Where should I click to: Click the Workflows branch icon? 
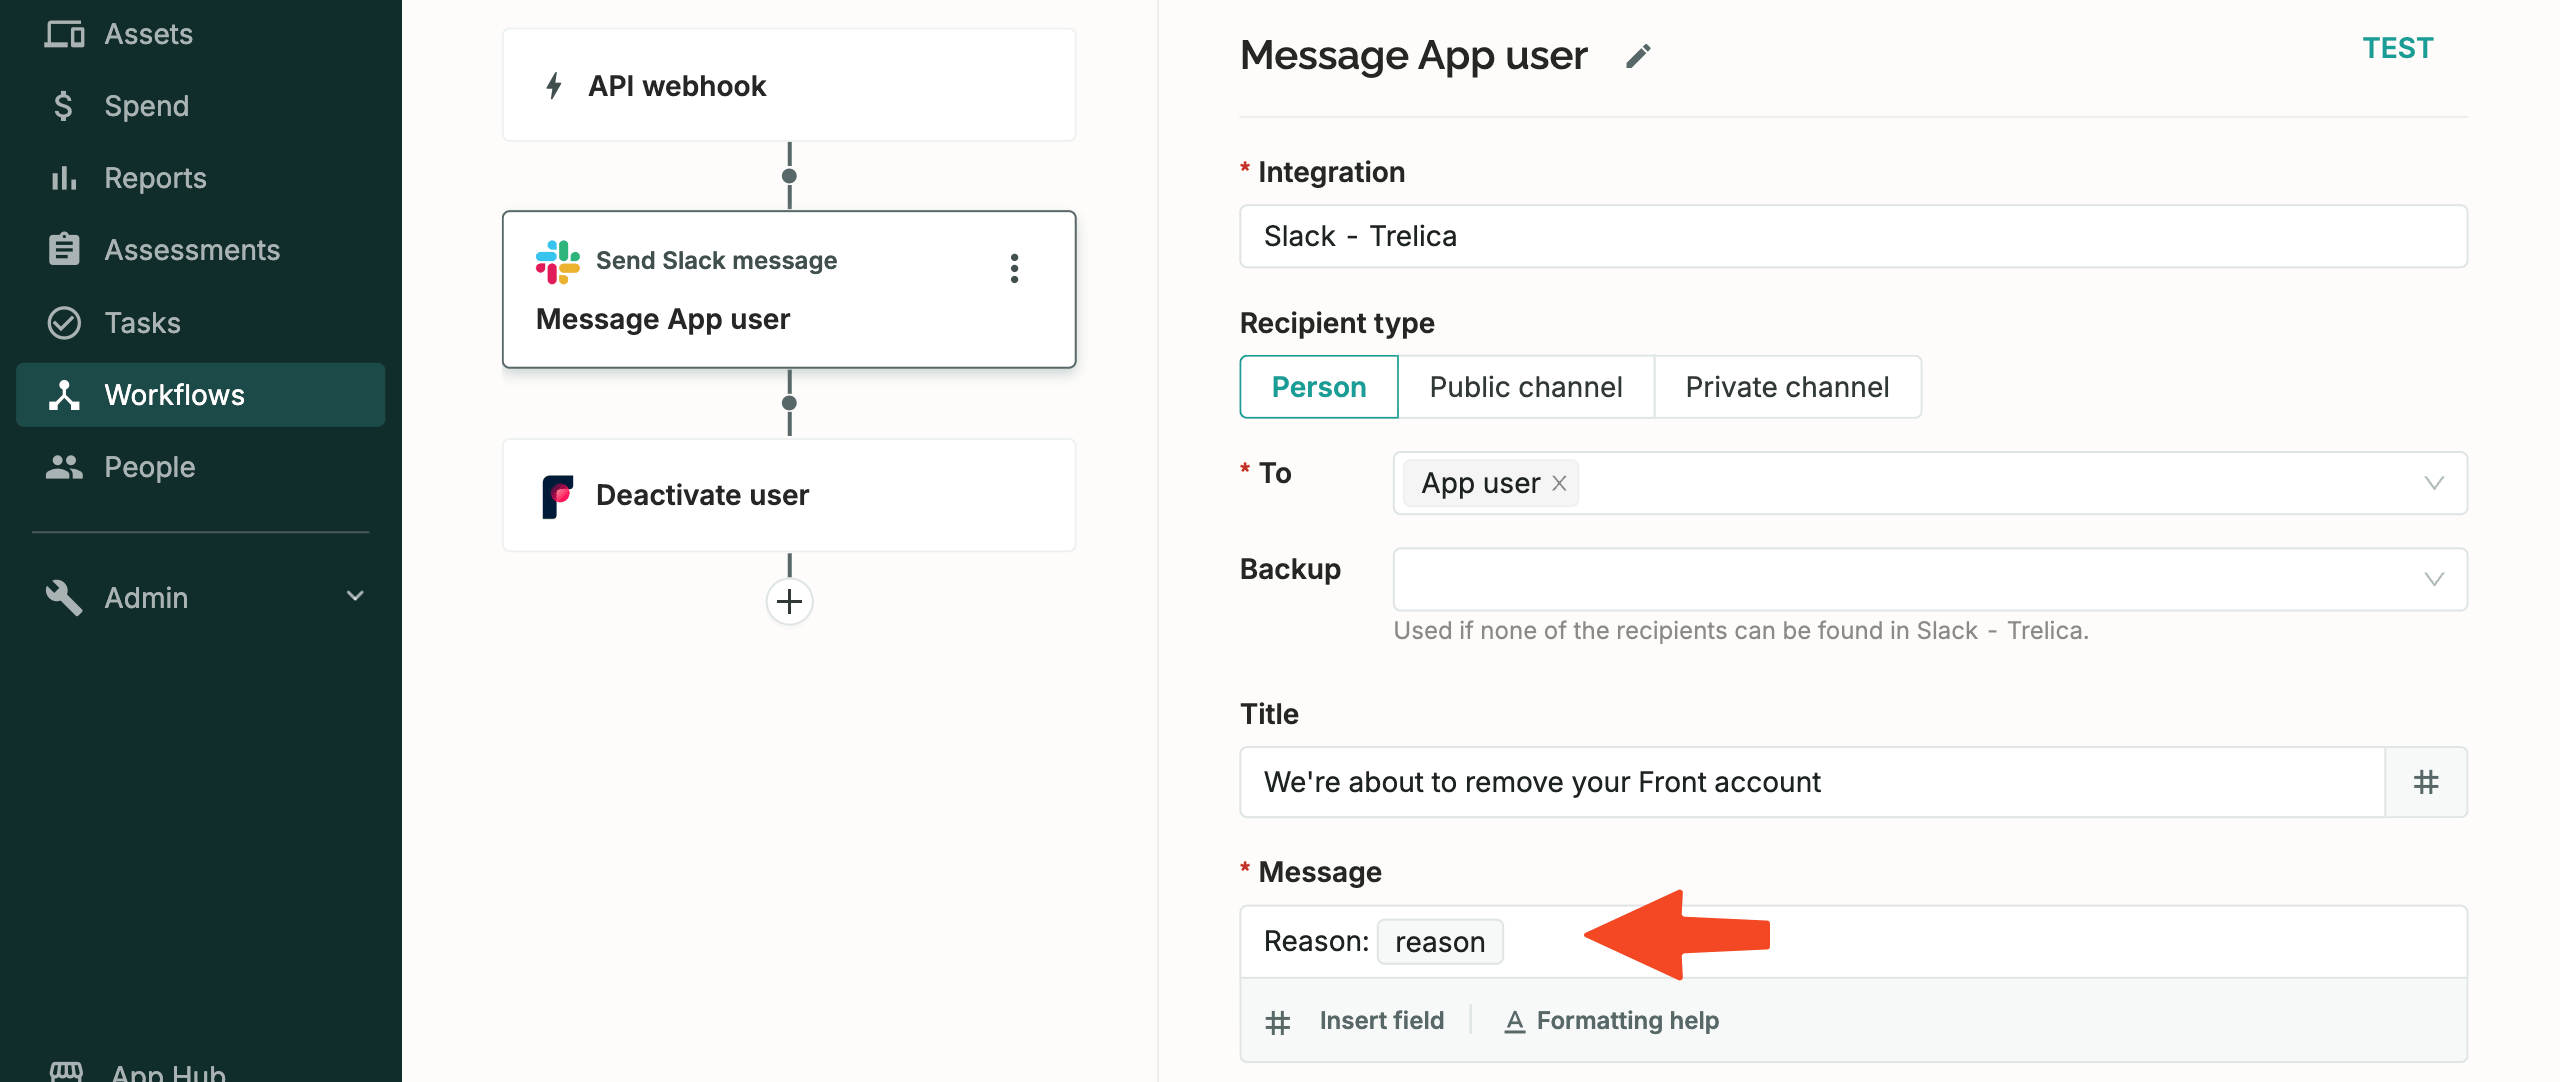pos(64,395)
